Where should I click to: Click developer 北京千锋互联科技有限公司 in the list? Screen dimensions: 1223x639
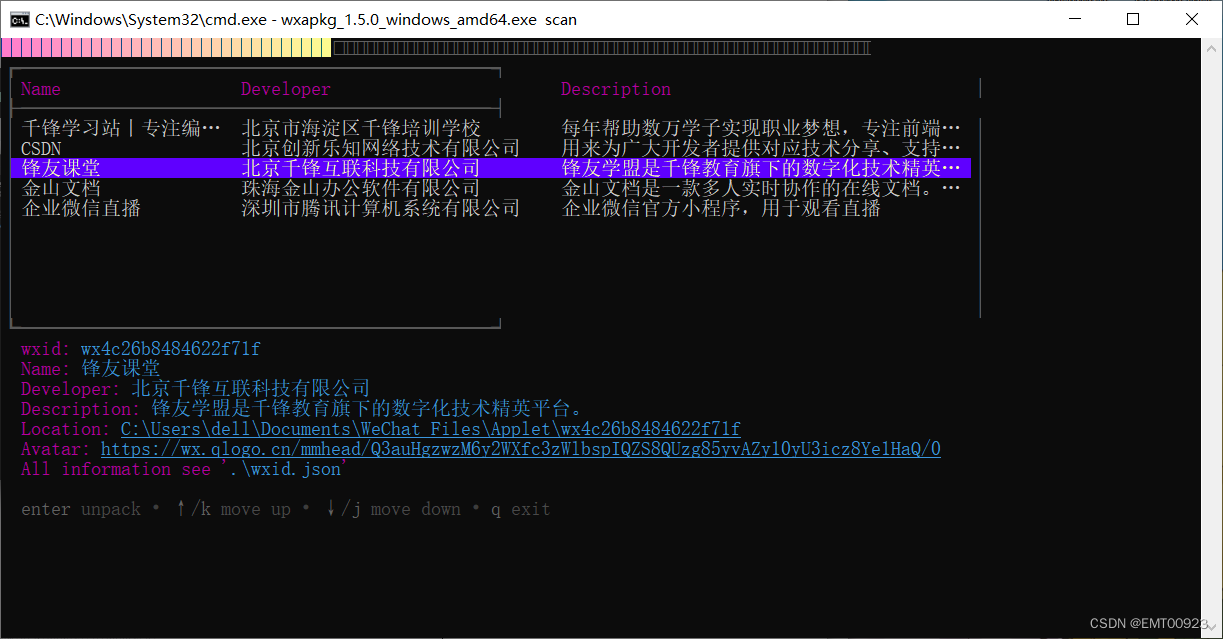click(x=361, y=168)
